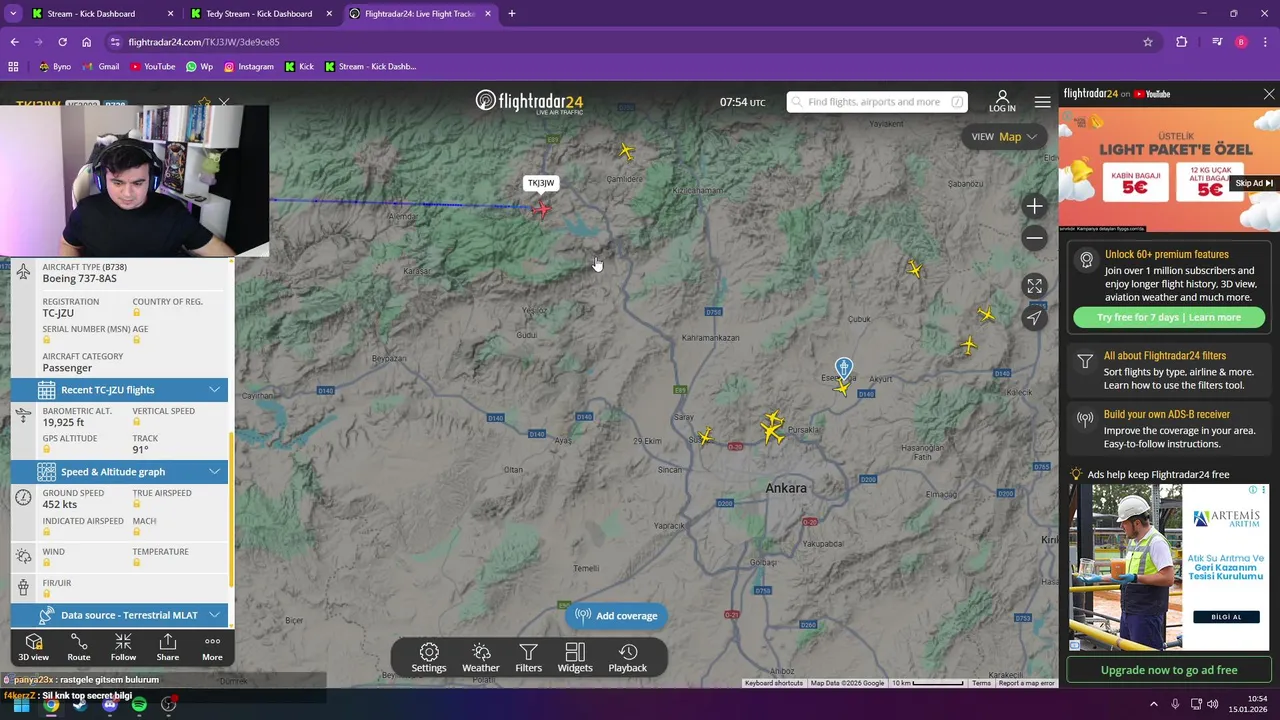
Task: Zoom in the map with plus button
Action: pyautogui.click(x=1034, y=206)
